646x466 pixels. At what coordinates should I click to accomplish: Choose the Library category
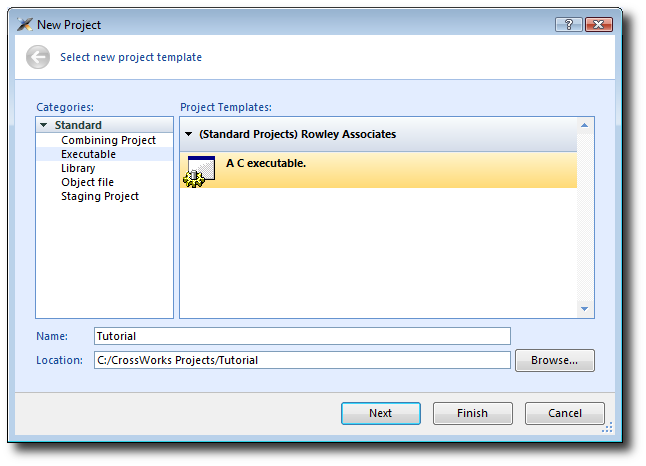coord(78,168)
